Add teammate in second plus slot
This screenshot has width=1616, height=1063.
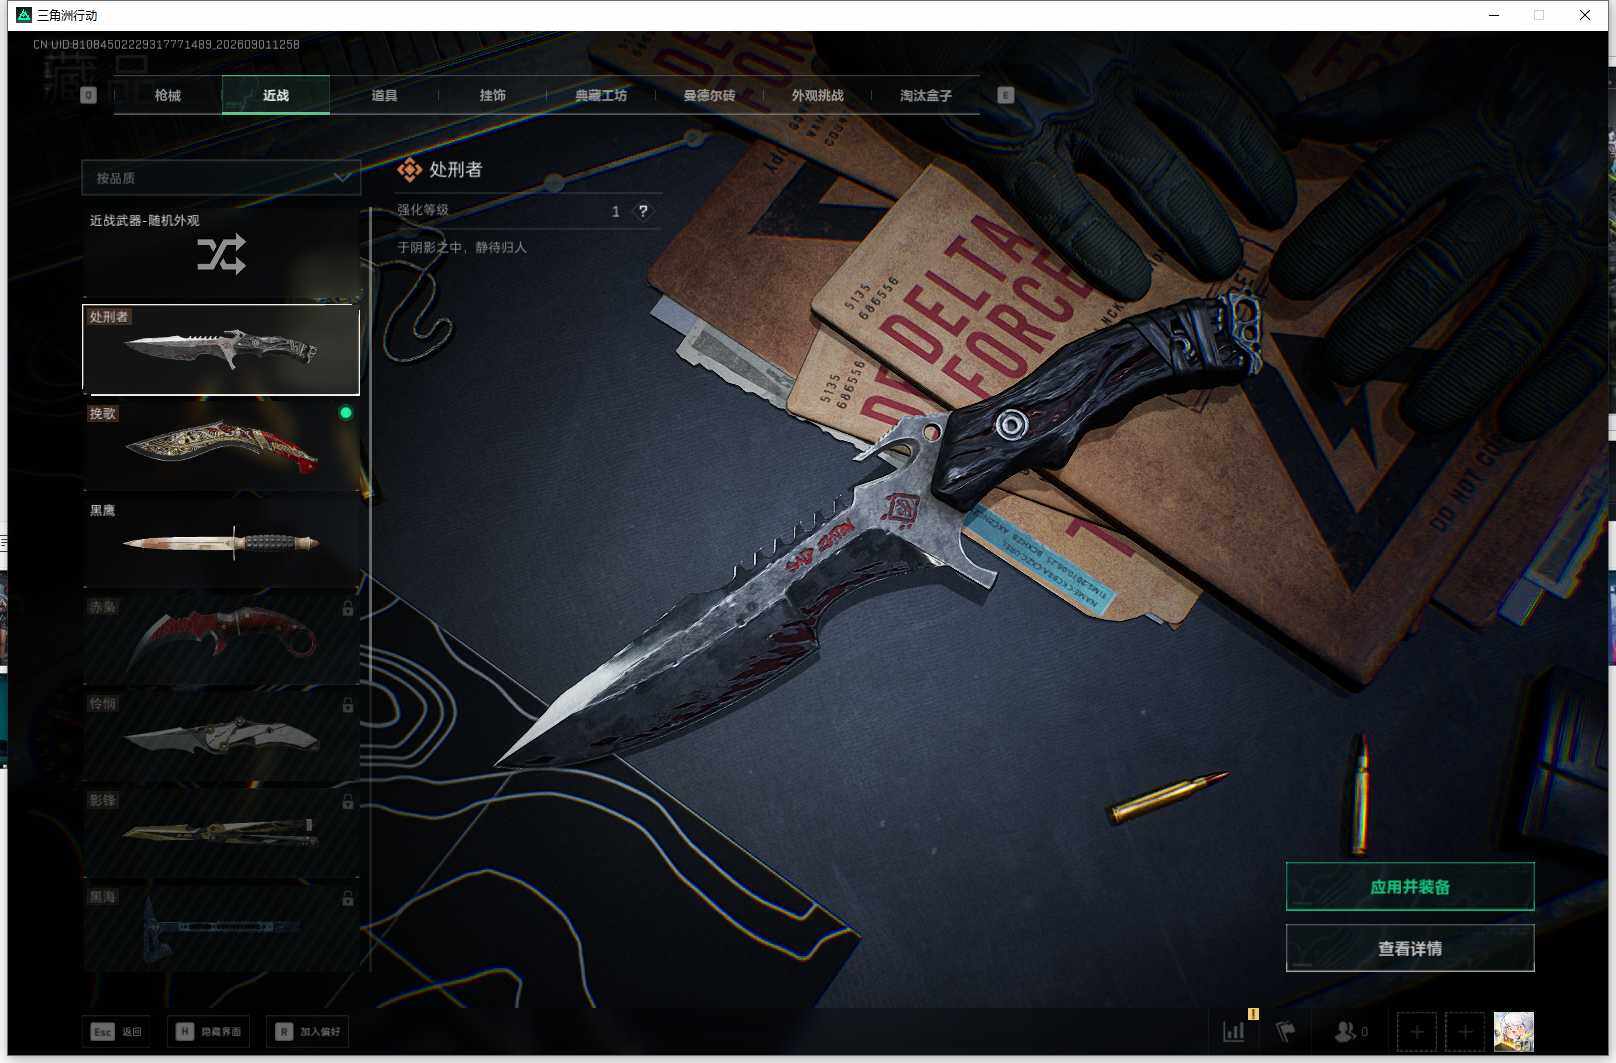tap(1465, 1031)
